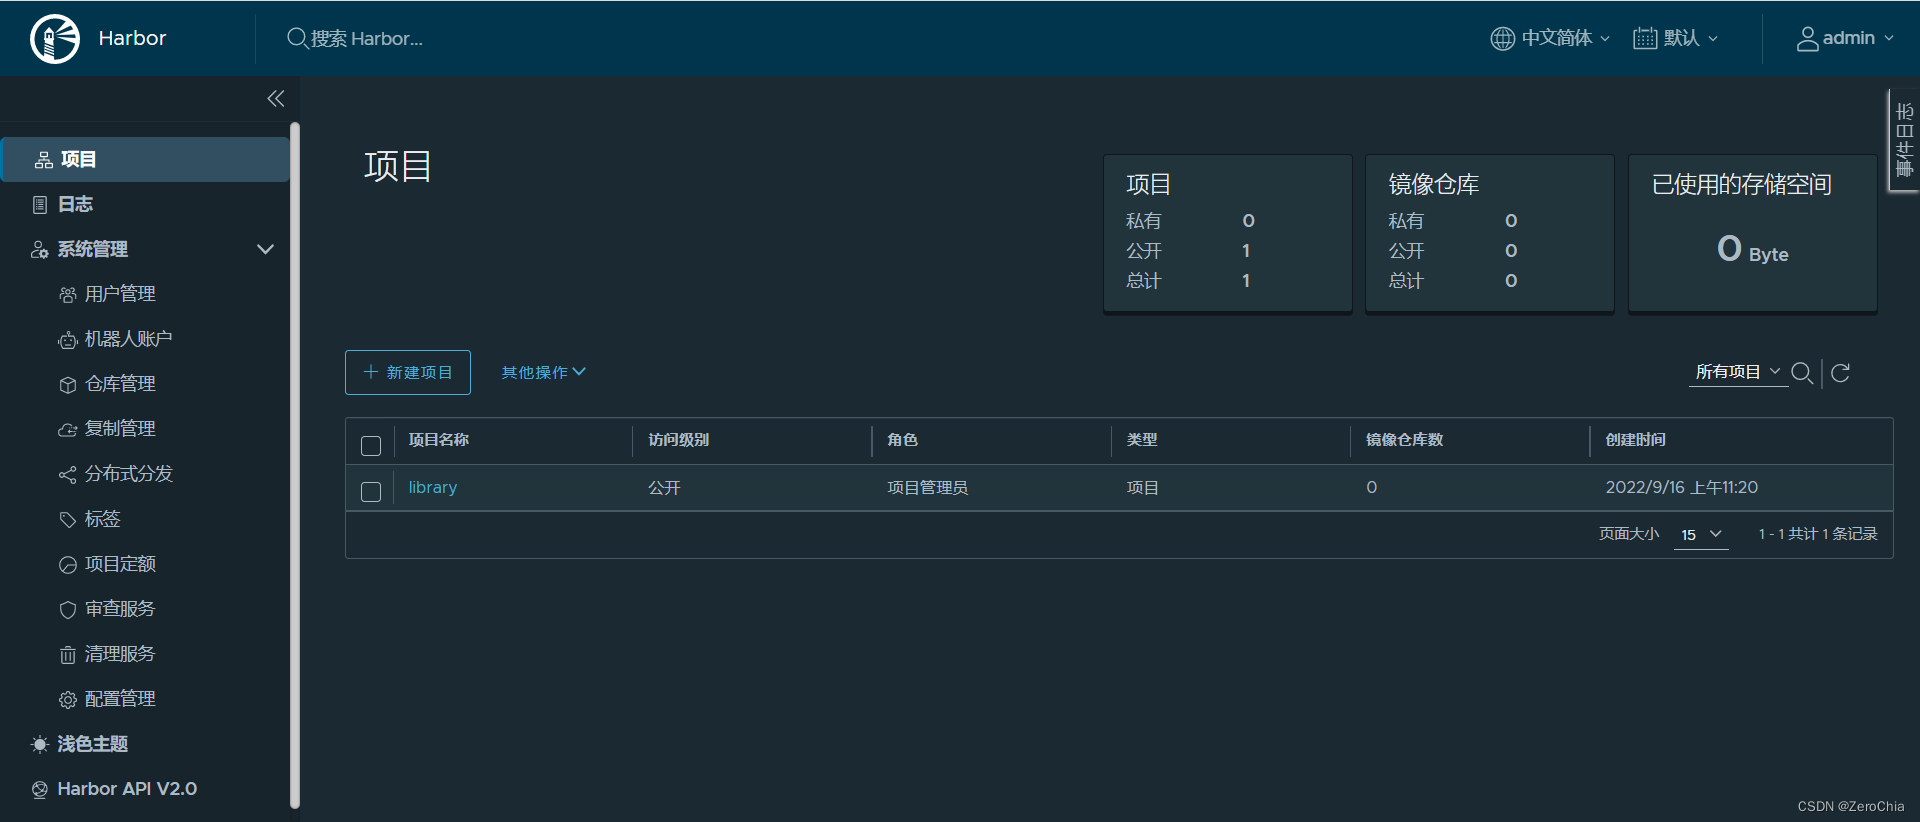The height and width of the screenshot is (822, 1920).
Task: Click the 分布式分发 share icon
Action: pyautogui.click(x=68, y=475)
